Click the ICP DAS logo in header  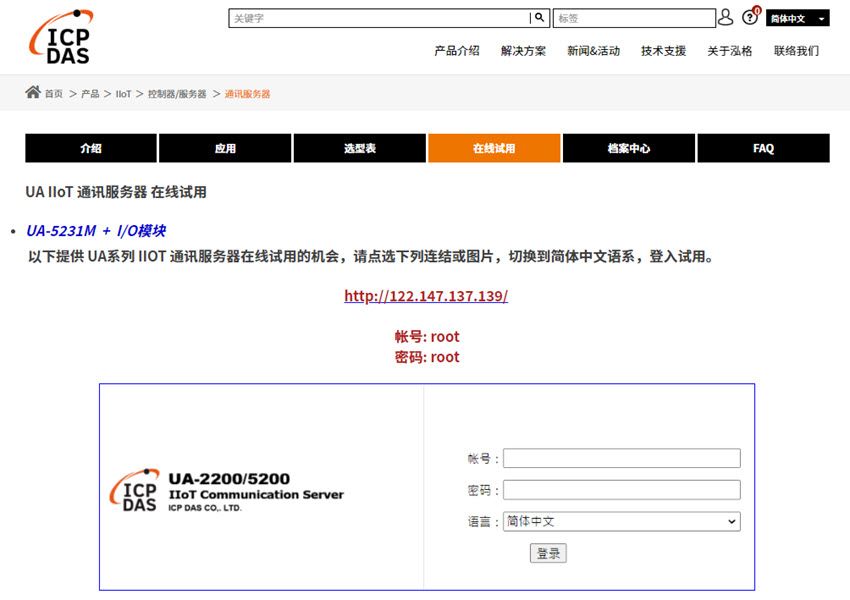(x=61, y=37)
